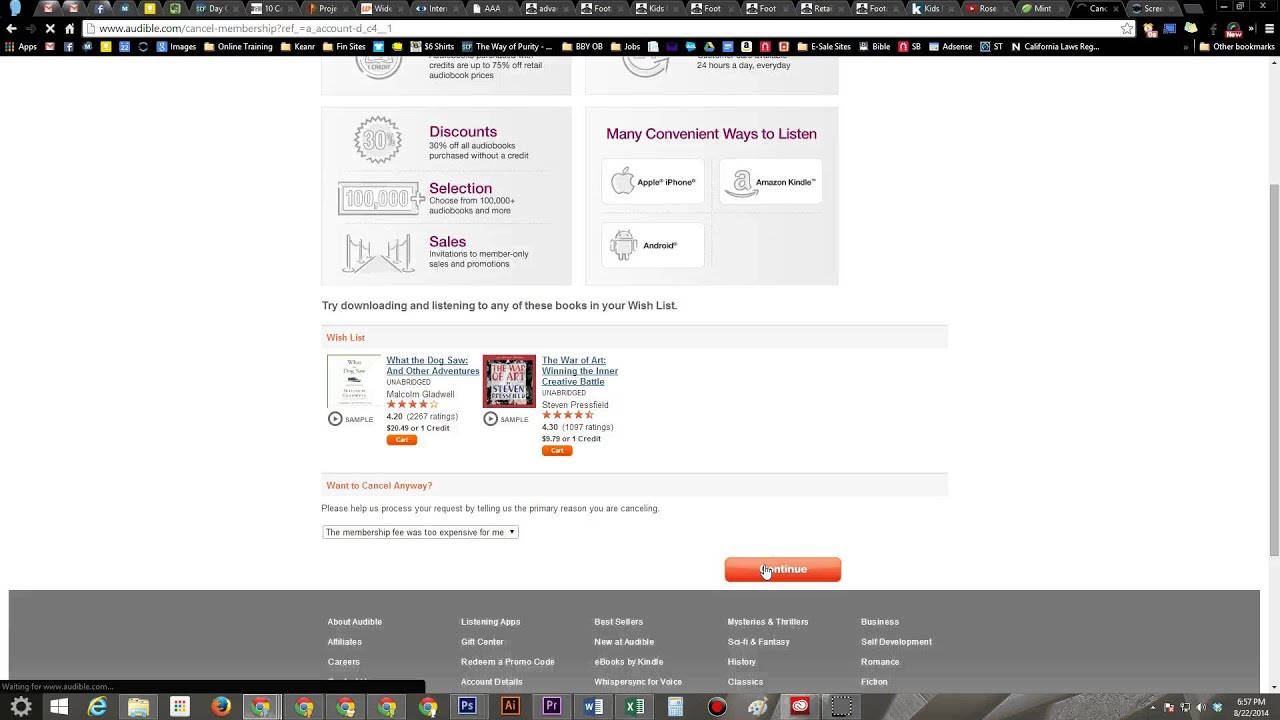
Task: Switch to the Proje browser tab
Action: [327, 8]
